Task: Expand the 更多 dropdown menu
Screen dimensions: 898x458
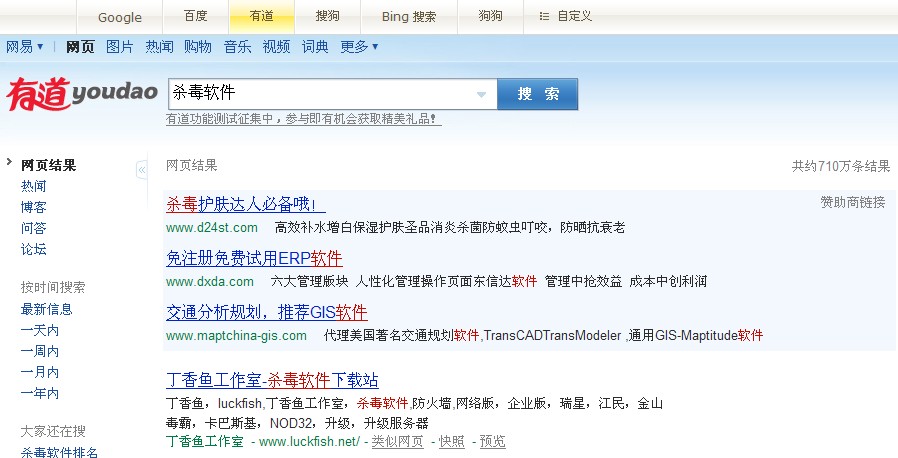Action: pos(359,47)
